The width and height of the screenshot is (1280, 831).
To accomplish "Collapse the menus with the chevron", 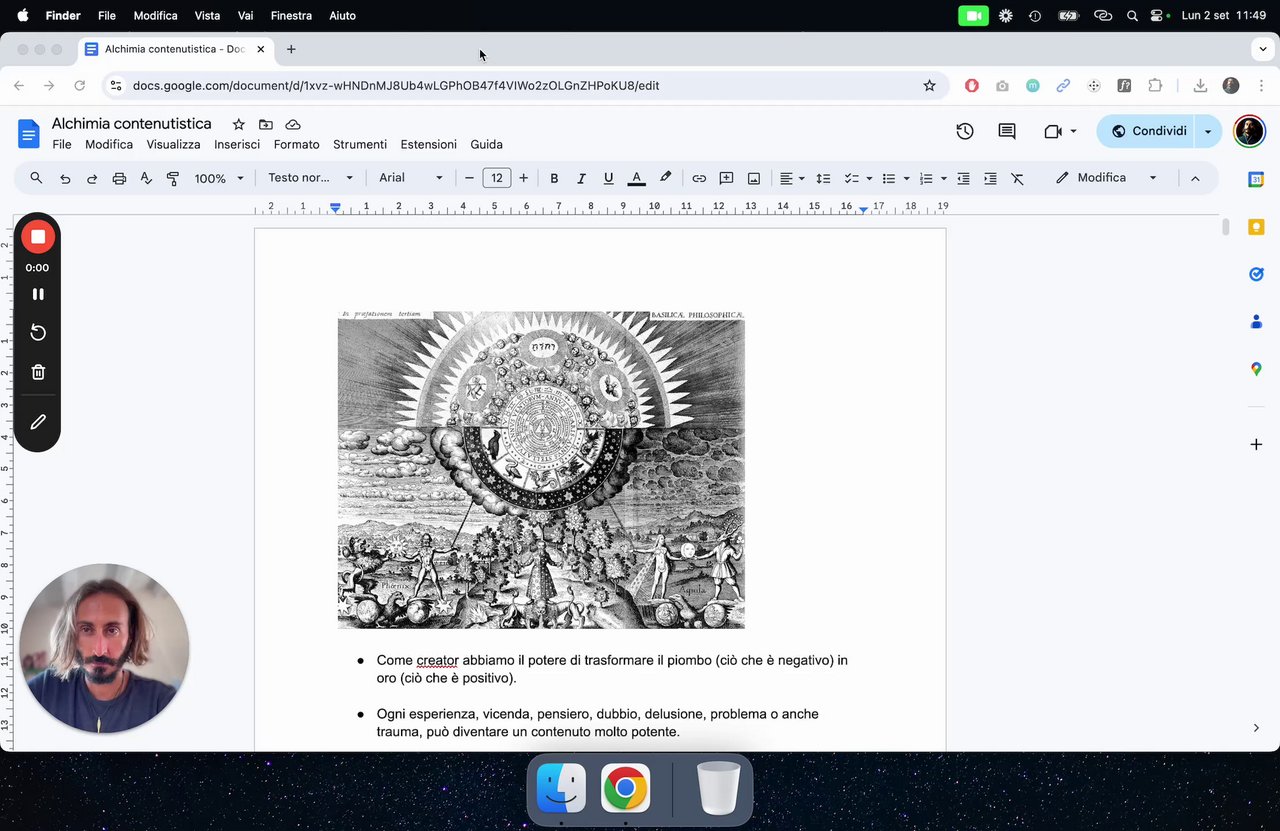I will [x=1194, y=178].
